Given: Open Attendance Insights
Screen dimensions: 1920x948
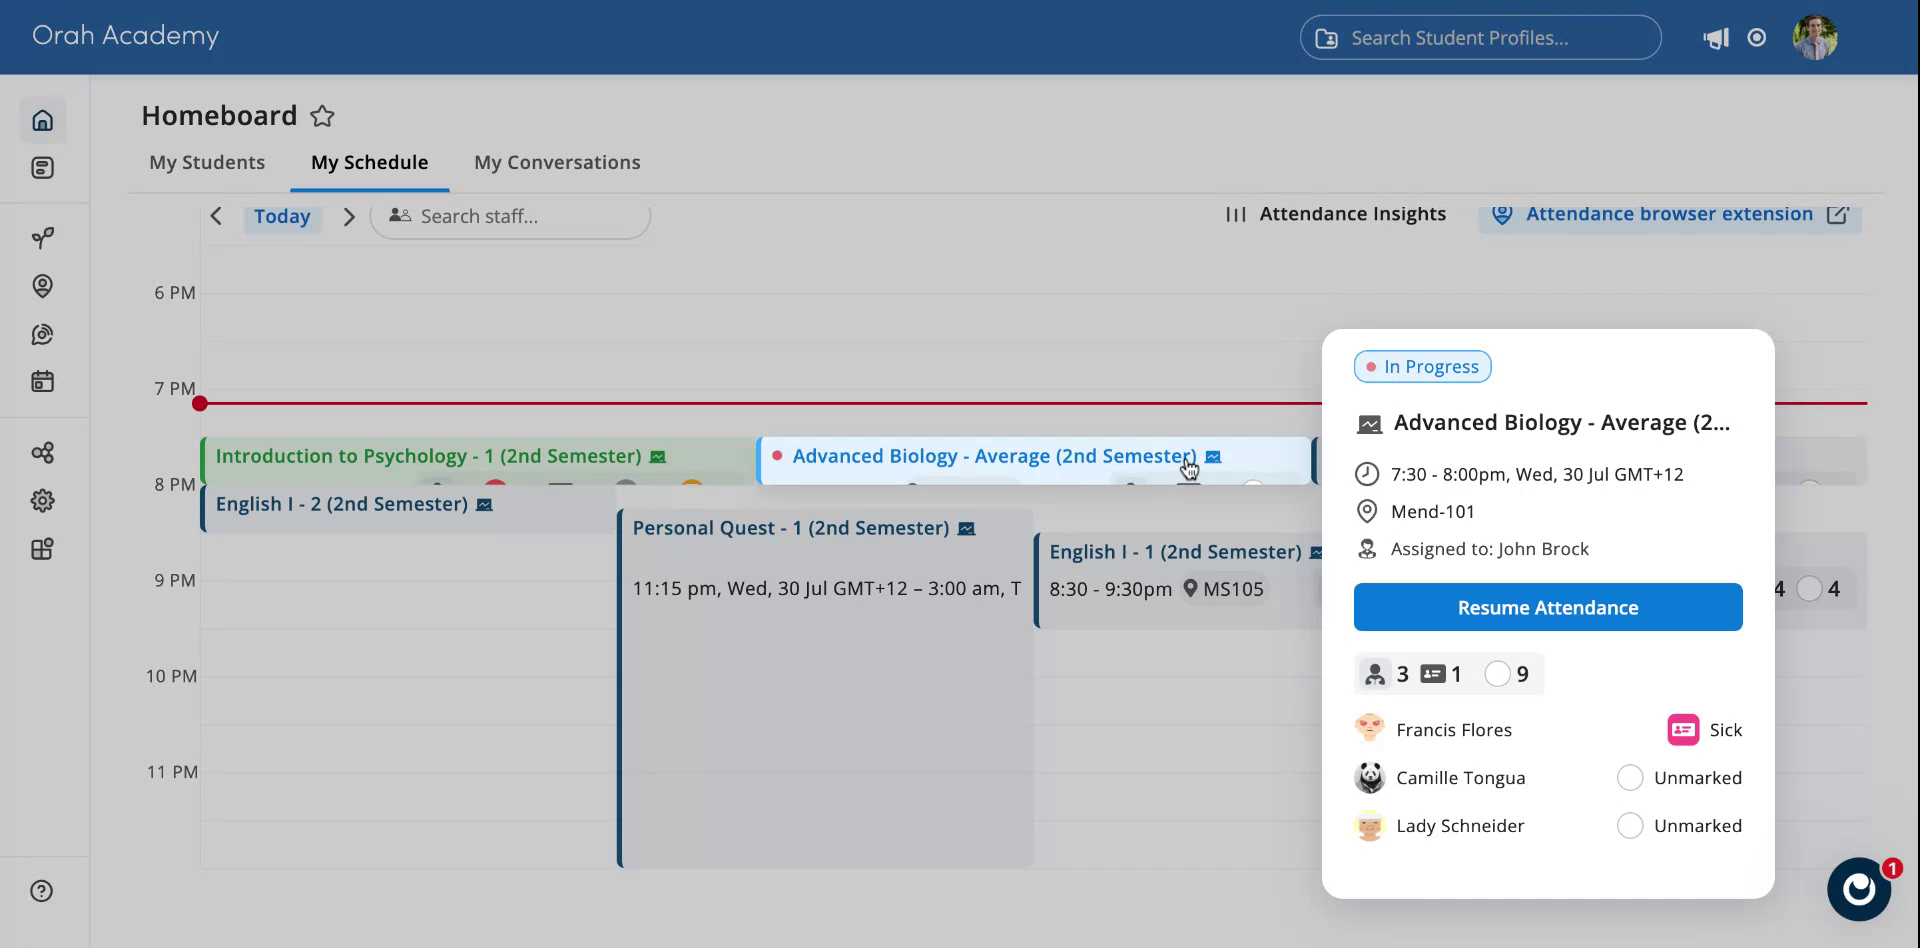Looking at the screenshot, I should click(1352, 214).
